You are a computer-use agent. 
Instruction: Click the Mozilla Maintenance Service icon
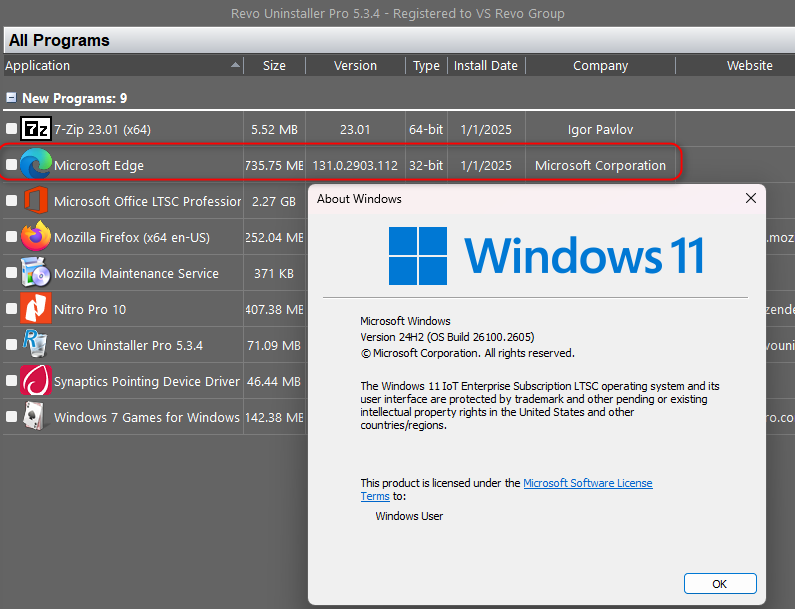pyautogui.click(x=35, y=272)
